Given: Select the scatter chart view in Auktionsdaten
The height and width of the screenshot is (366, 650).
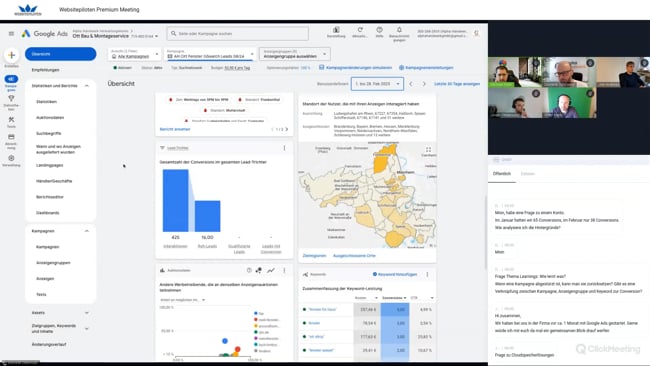Looking at the screenshot, I should coord(259,270).
